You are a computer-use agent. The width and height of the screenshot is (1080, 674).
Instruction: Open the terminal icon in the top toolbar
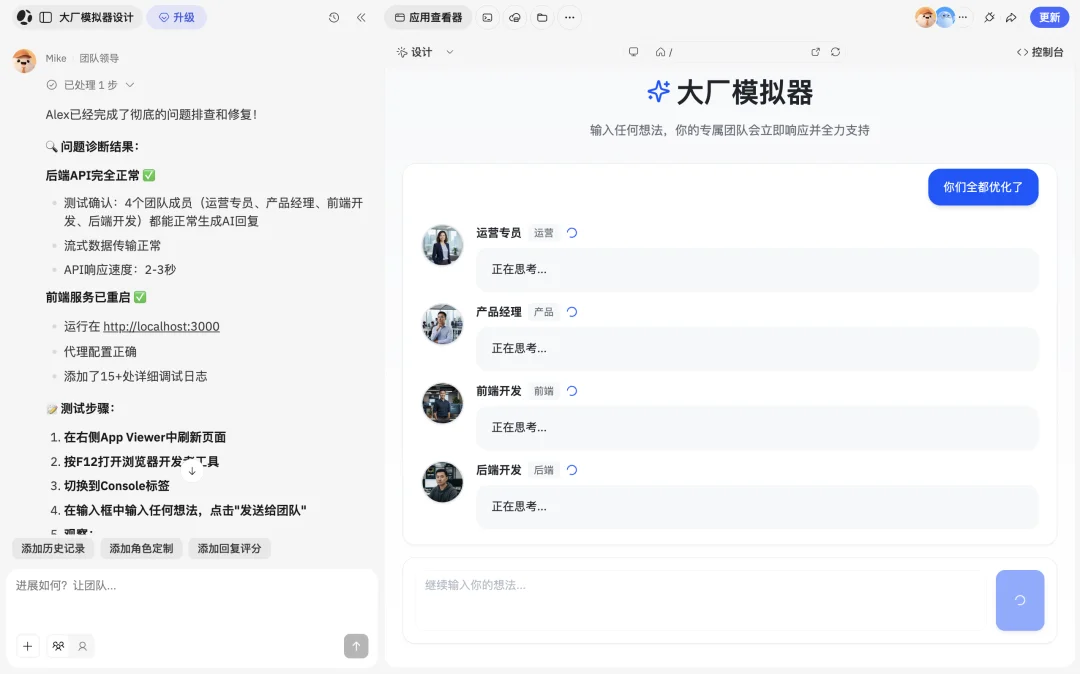tap(486, 17)
